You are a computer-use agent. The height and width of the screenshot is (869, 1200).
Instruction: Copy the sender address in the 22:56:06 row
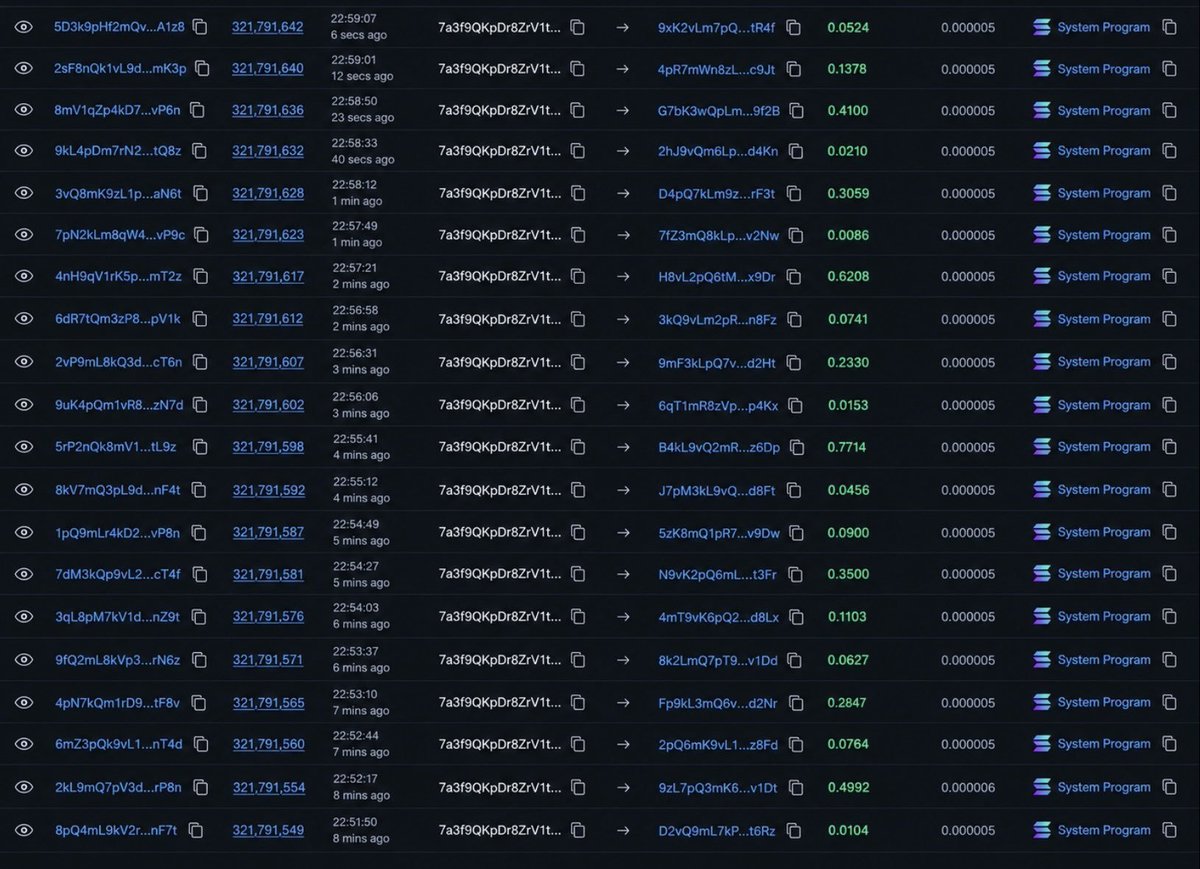577,405
